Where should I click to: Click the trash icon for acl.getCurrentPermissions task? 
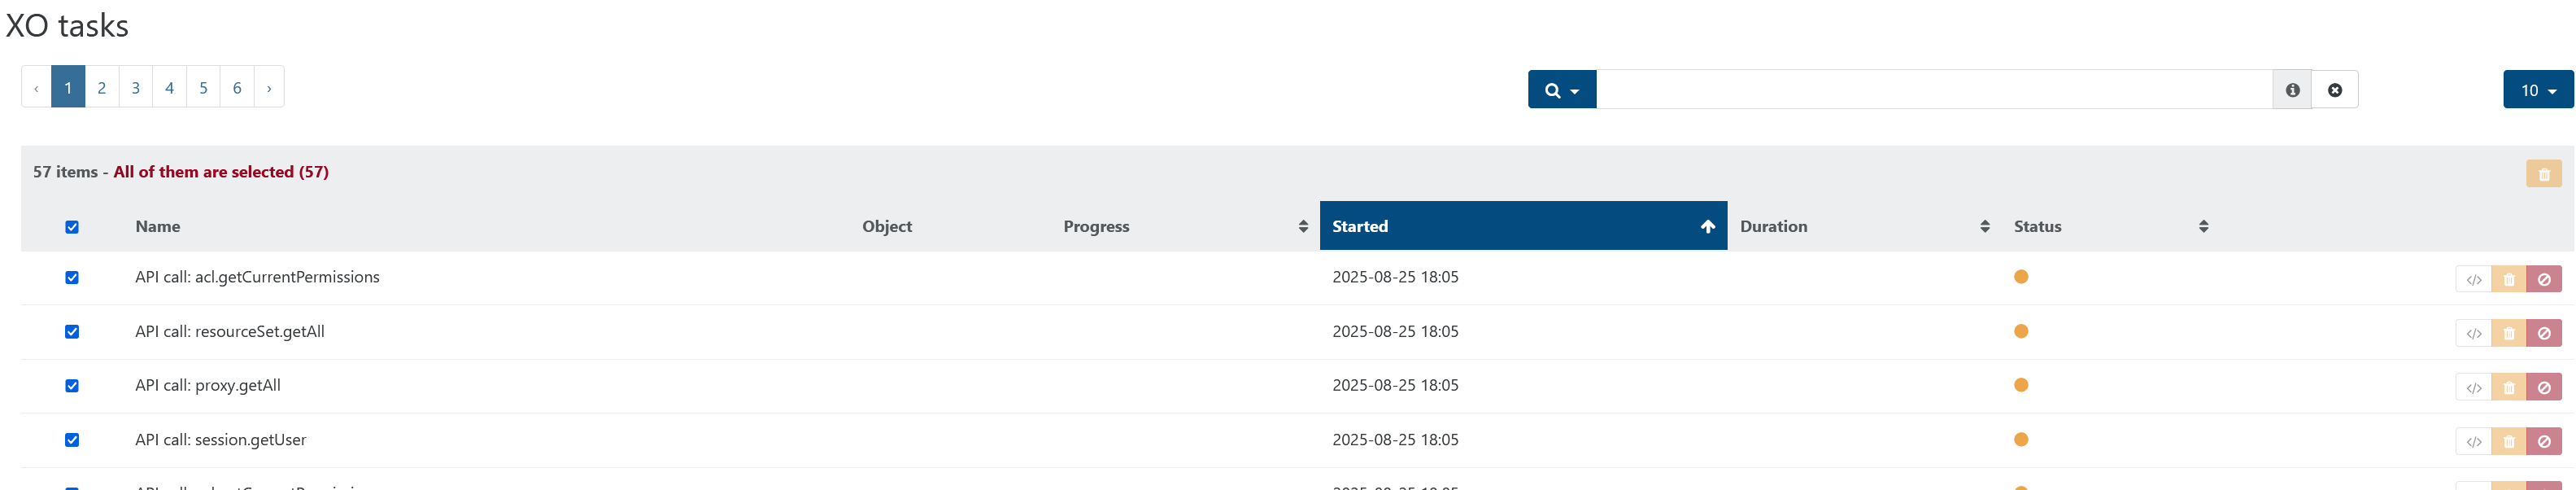[2508, 279]
